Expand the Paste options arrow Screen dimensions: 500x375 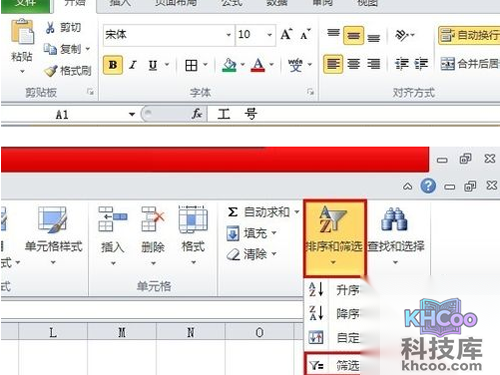pos(22,71)
